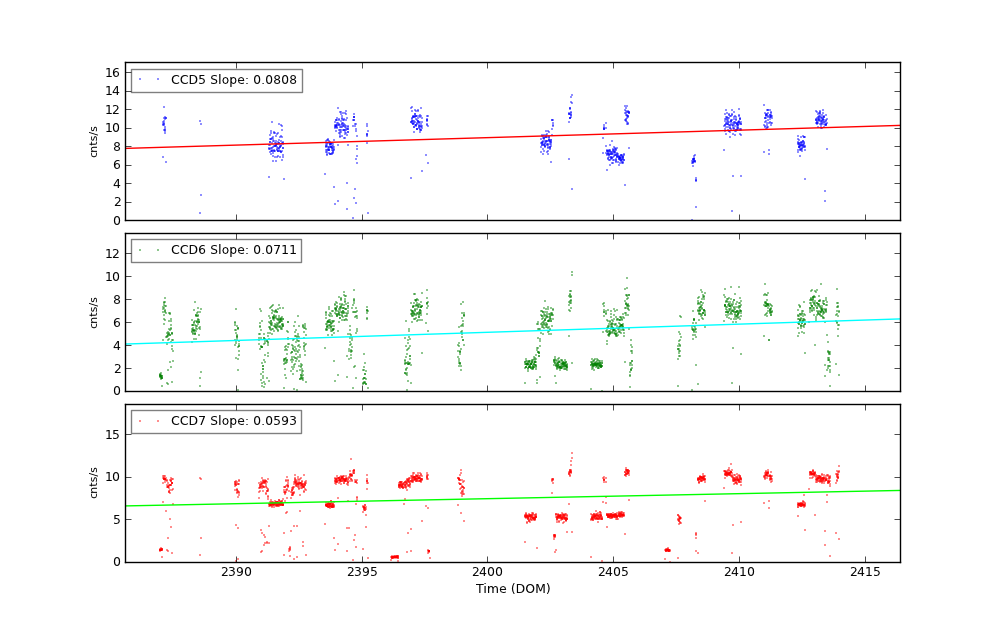Image resolution: width=1000 pixels, height=624 pixels.
Task: Click the 16 tick label in the top panel
Action: (113, 72)
